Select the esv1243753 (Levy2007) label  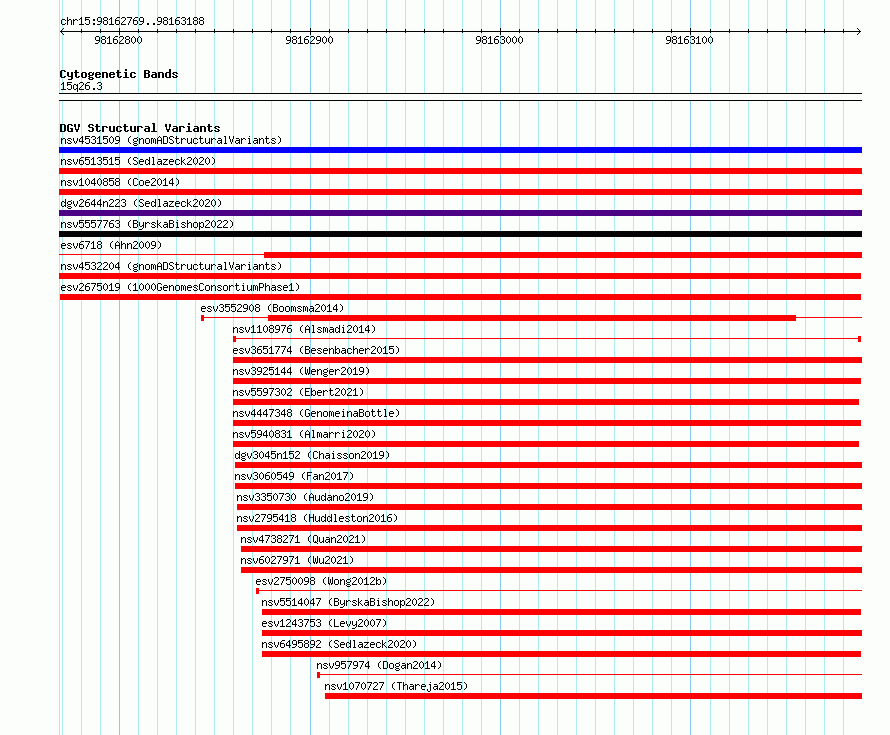pyautogui.click(x=324, y=623)
